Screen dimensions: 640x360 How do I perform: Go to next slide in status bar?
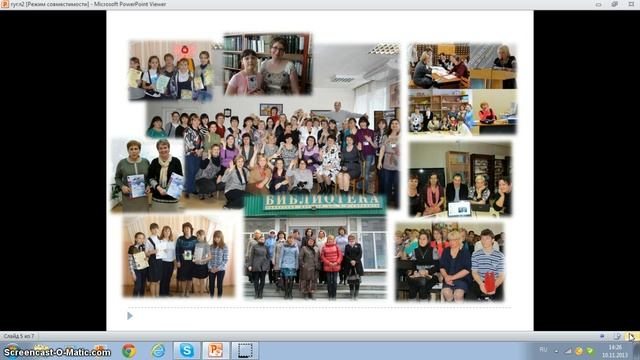pos(631,336)
